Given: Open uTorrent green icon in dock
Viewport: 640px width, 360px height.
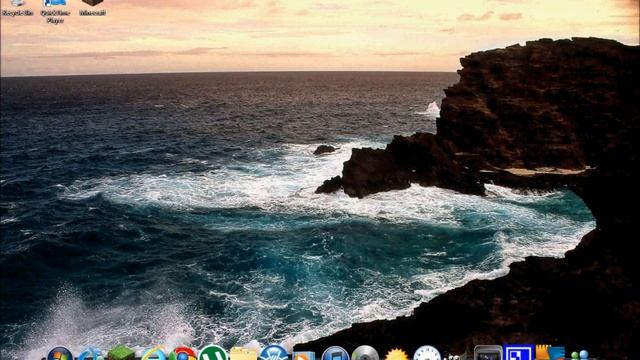Looking at the screenshot, I should pyautogui.click(x=213, y=353).
